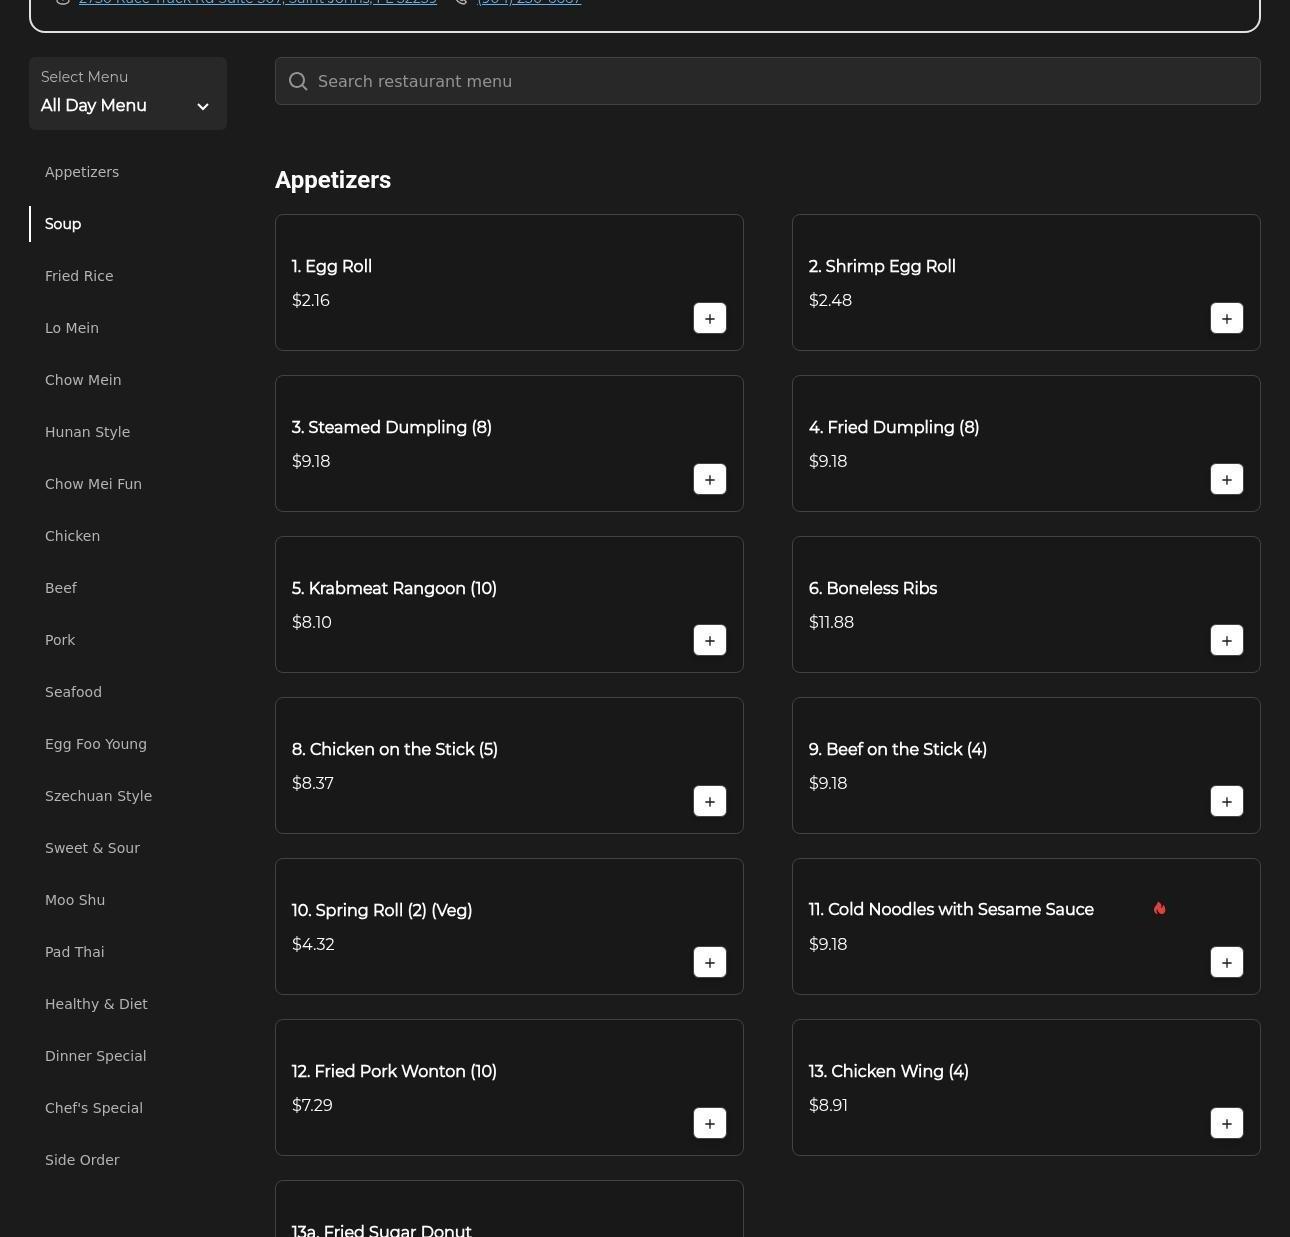1290x1237 pixels.
Task: Select Fried Rice from sidebar menu
Action: 79,276
